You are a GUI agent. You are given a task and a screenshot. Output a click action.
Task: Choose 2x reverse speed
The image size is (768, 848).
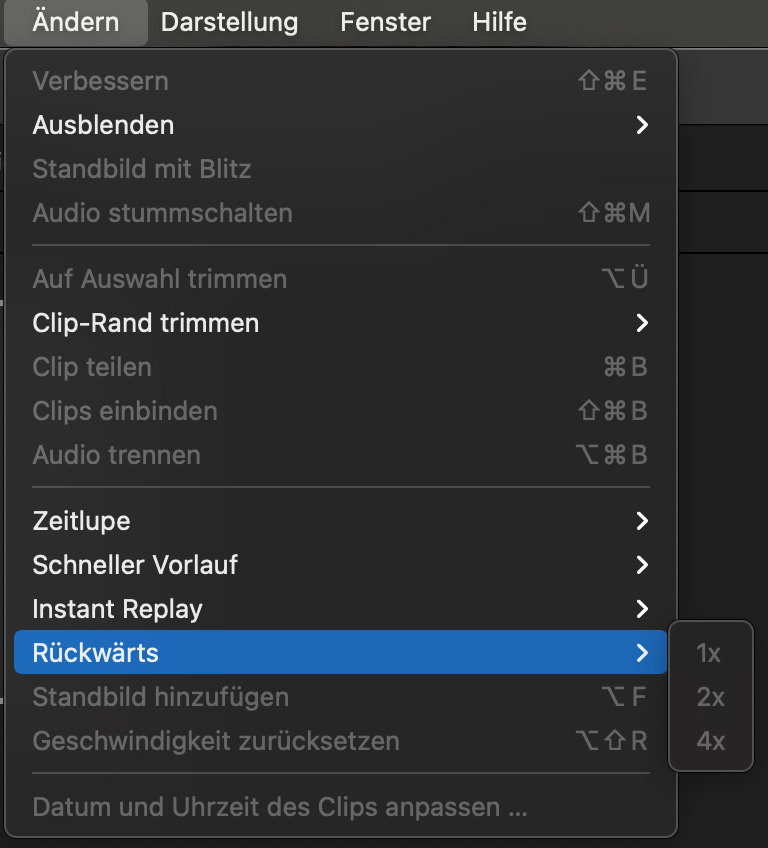[x=710, y=697]
